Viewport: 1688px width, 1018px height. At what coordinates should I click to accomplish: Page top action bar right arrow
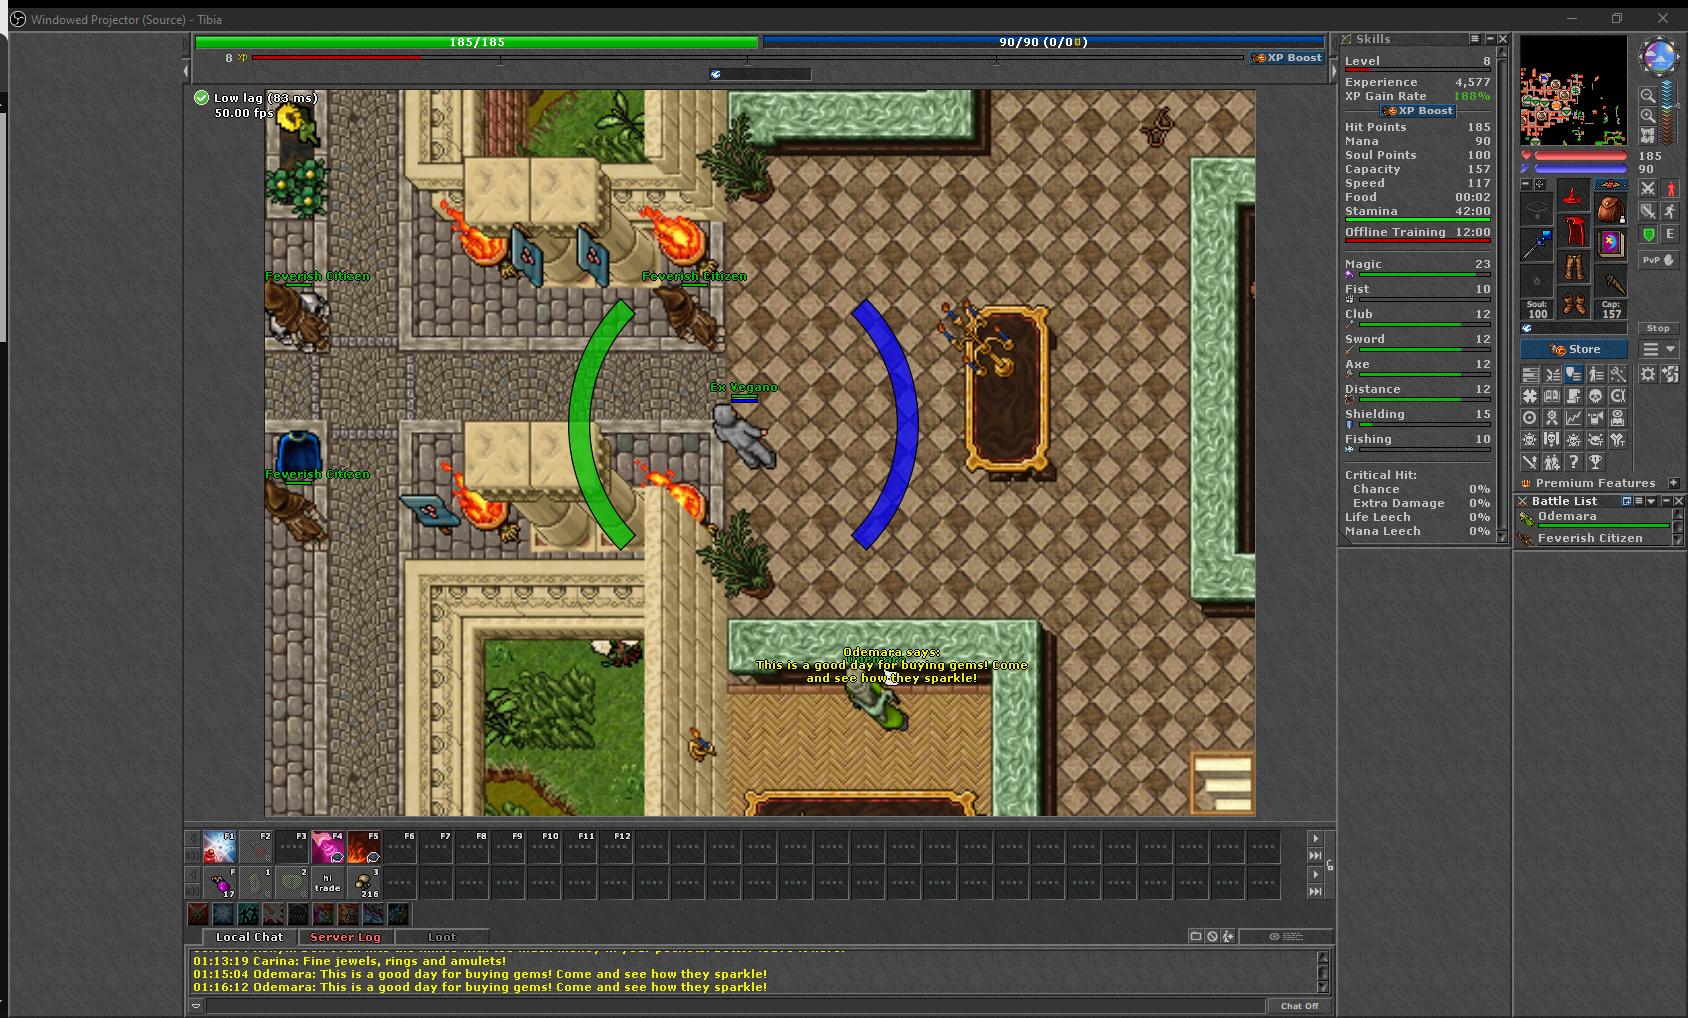coord(1315,838)
